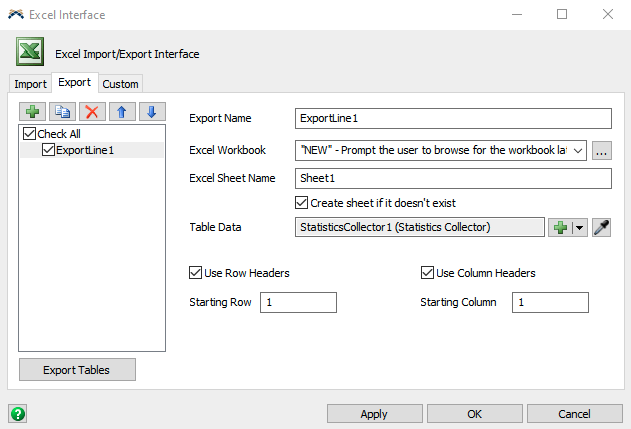The width and height of the screenshot is (631, 429).
Task: Click the Export Tables button
Action: [77, 370]
